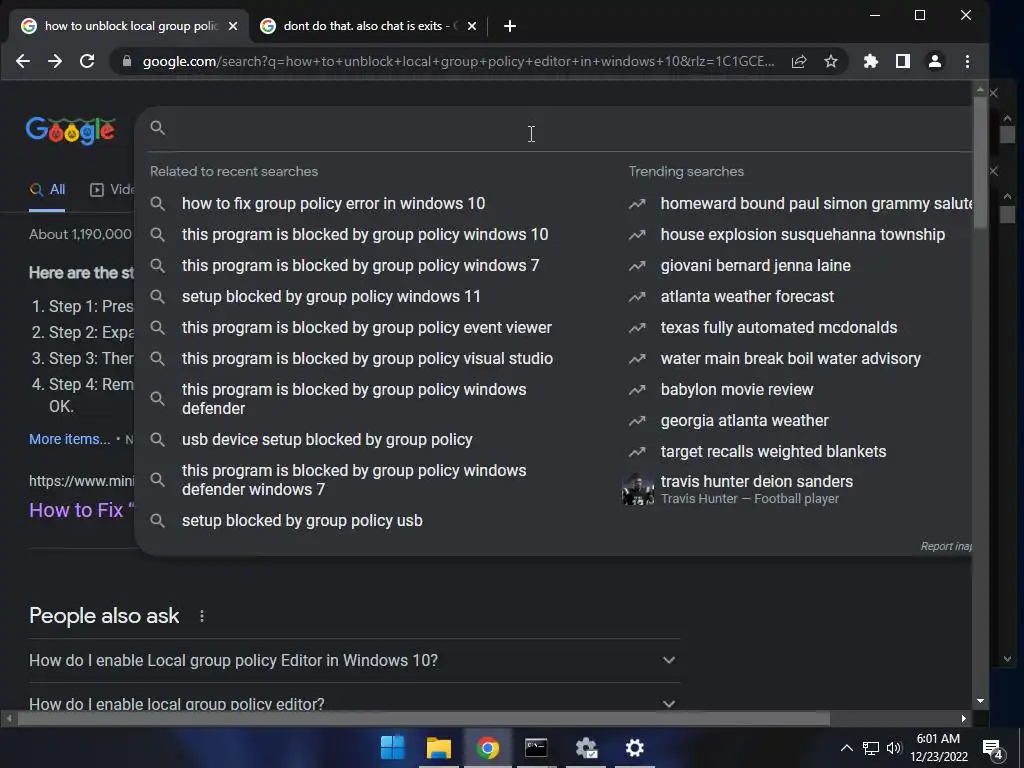Click the Chrome icon in the taskbar
The width and height of the screenshot is (1024, 768).
pyautogui.click(x=487, y=747)
